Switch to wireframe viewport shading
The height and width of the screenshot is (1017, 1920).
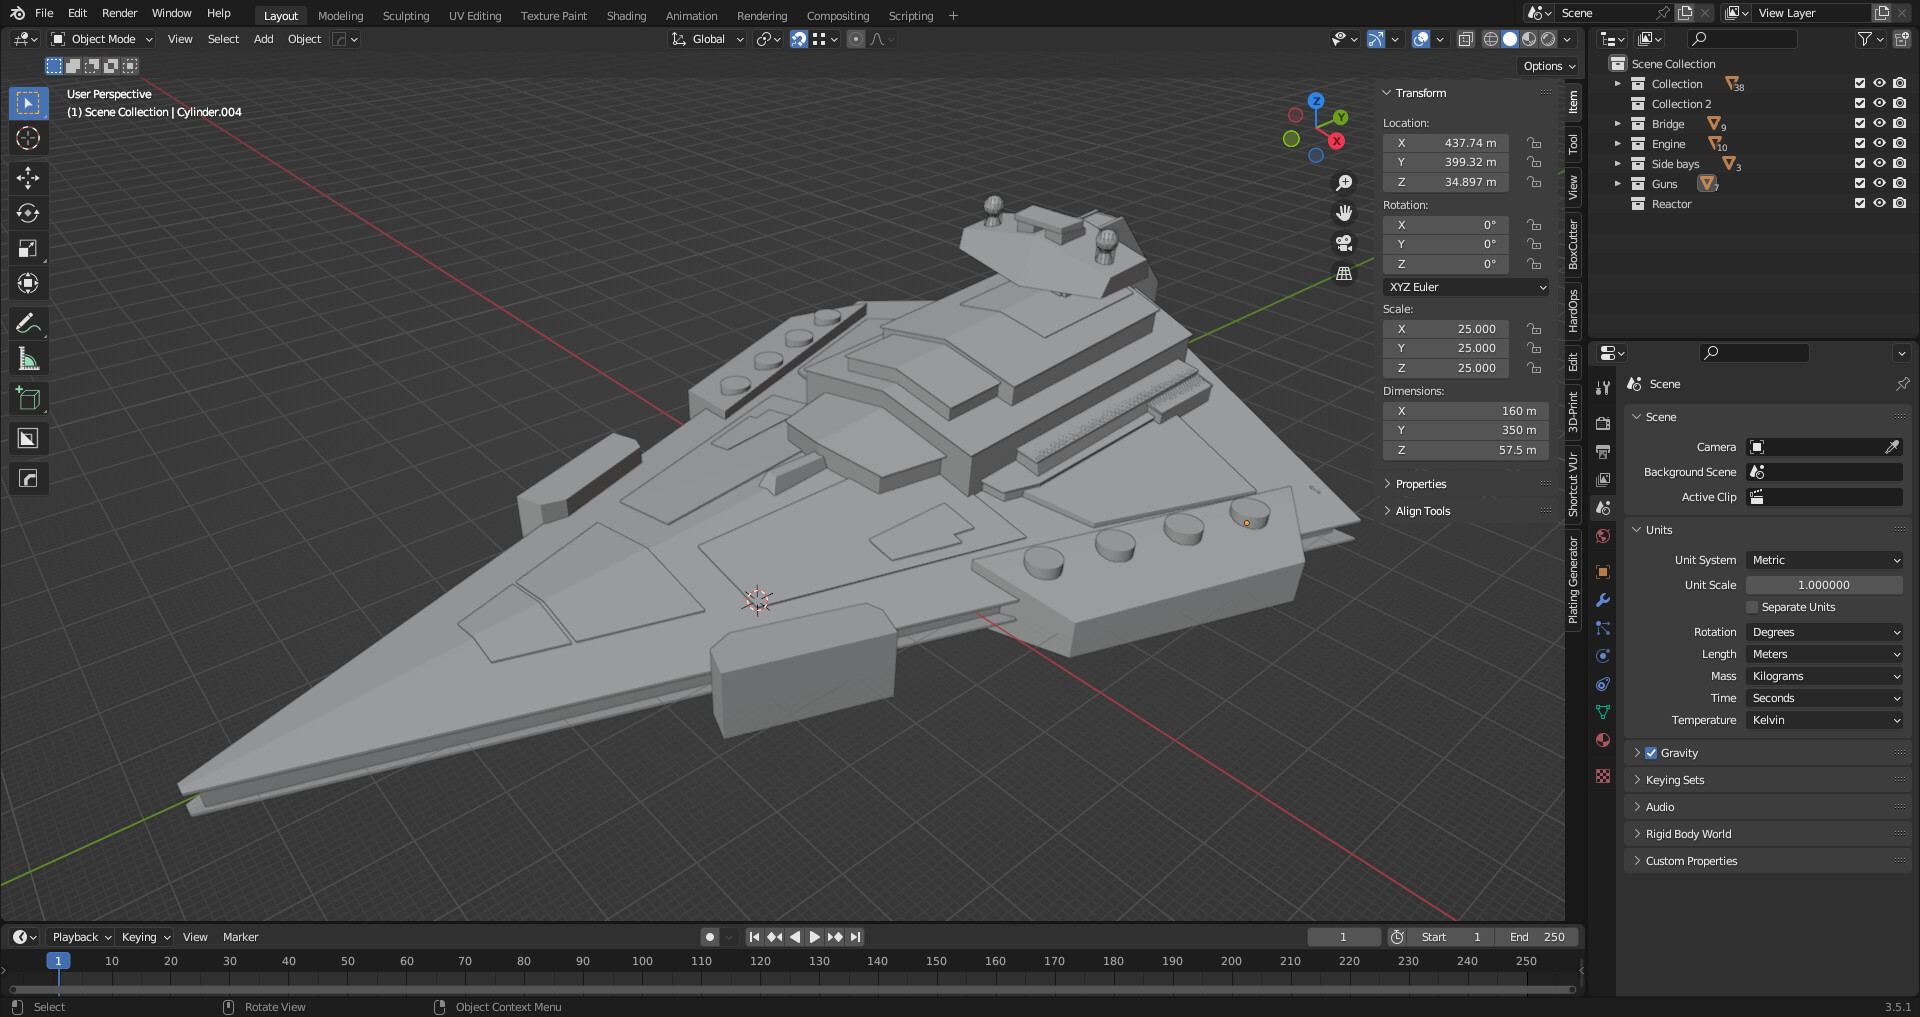point(1491,39)
